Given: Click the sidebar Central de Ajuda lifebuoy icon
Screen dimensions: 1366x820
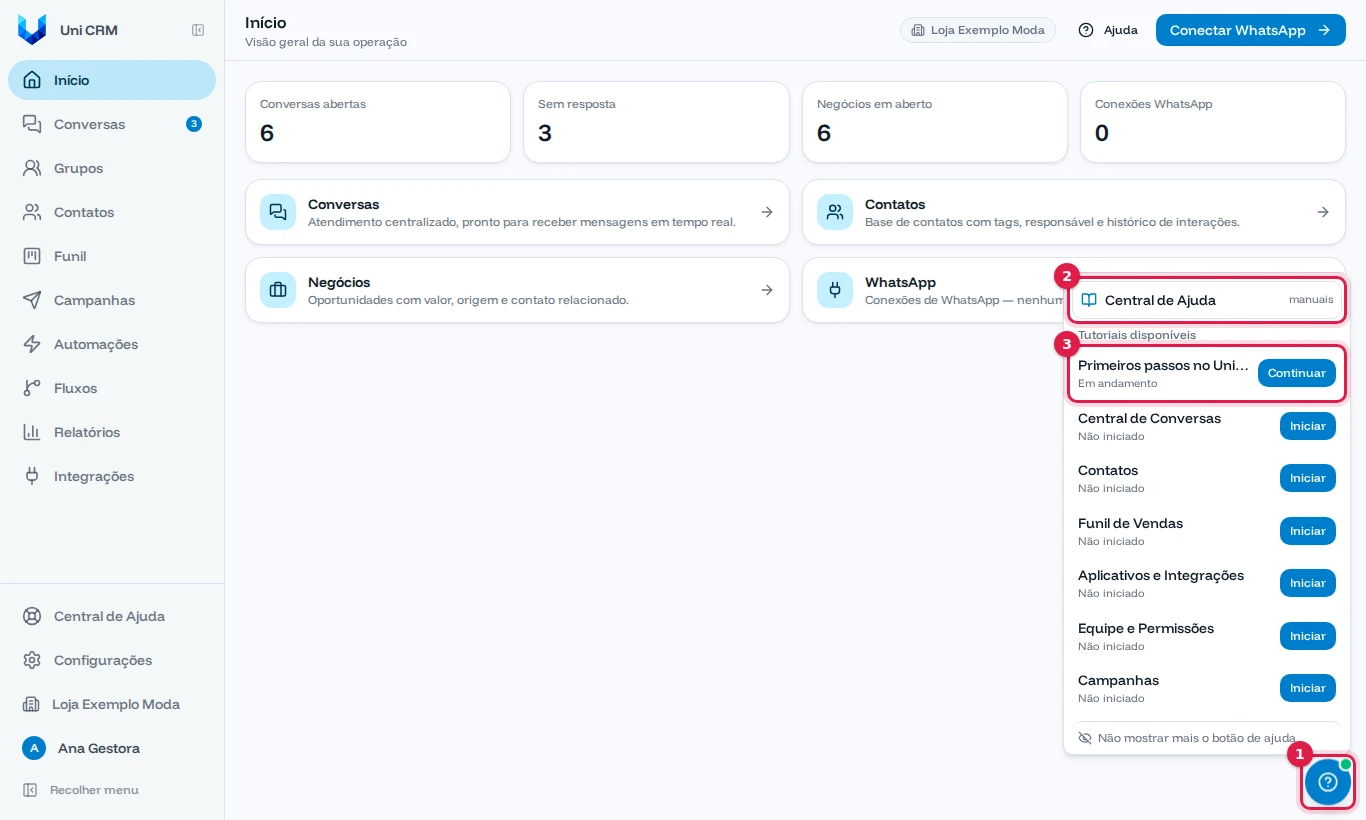Looking at the screenshot, I should 32,616.
